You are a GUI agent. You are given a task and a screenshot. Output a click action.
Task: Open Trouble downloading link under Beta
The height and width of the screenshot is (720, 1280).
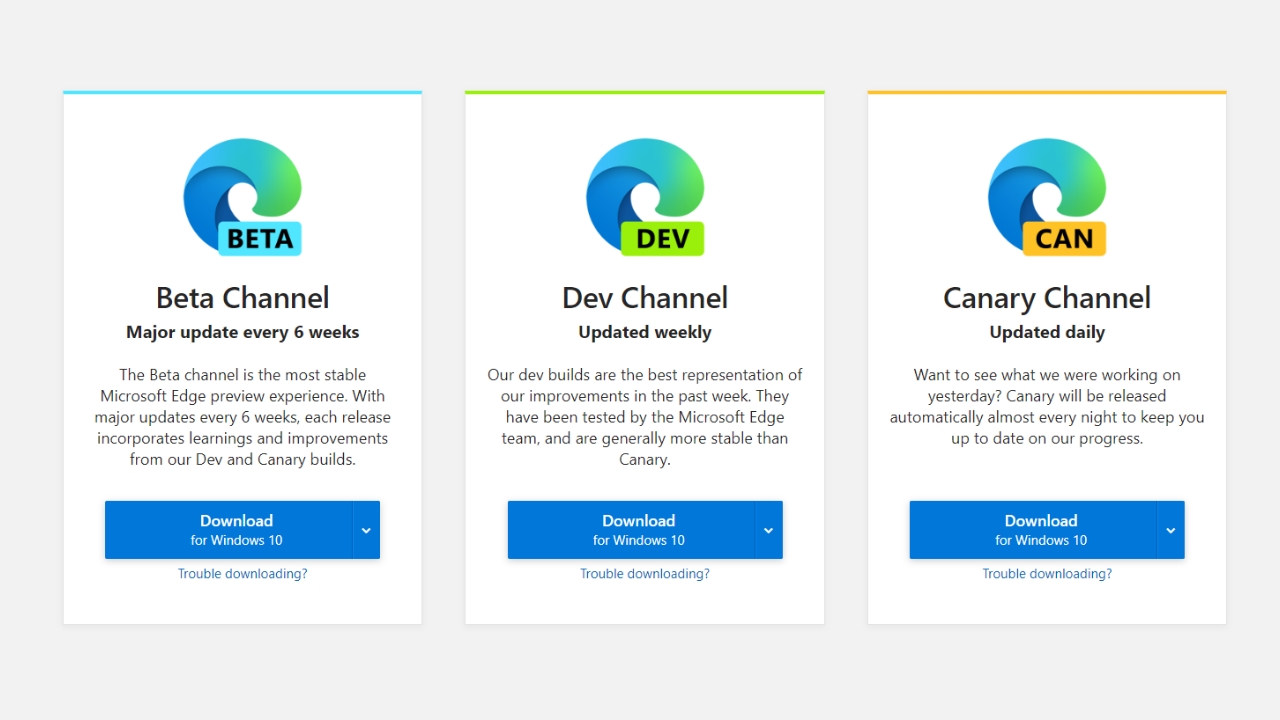[243, 574]
